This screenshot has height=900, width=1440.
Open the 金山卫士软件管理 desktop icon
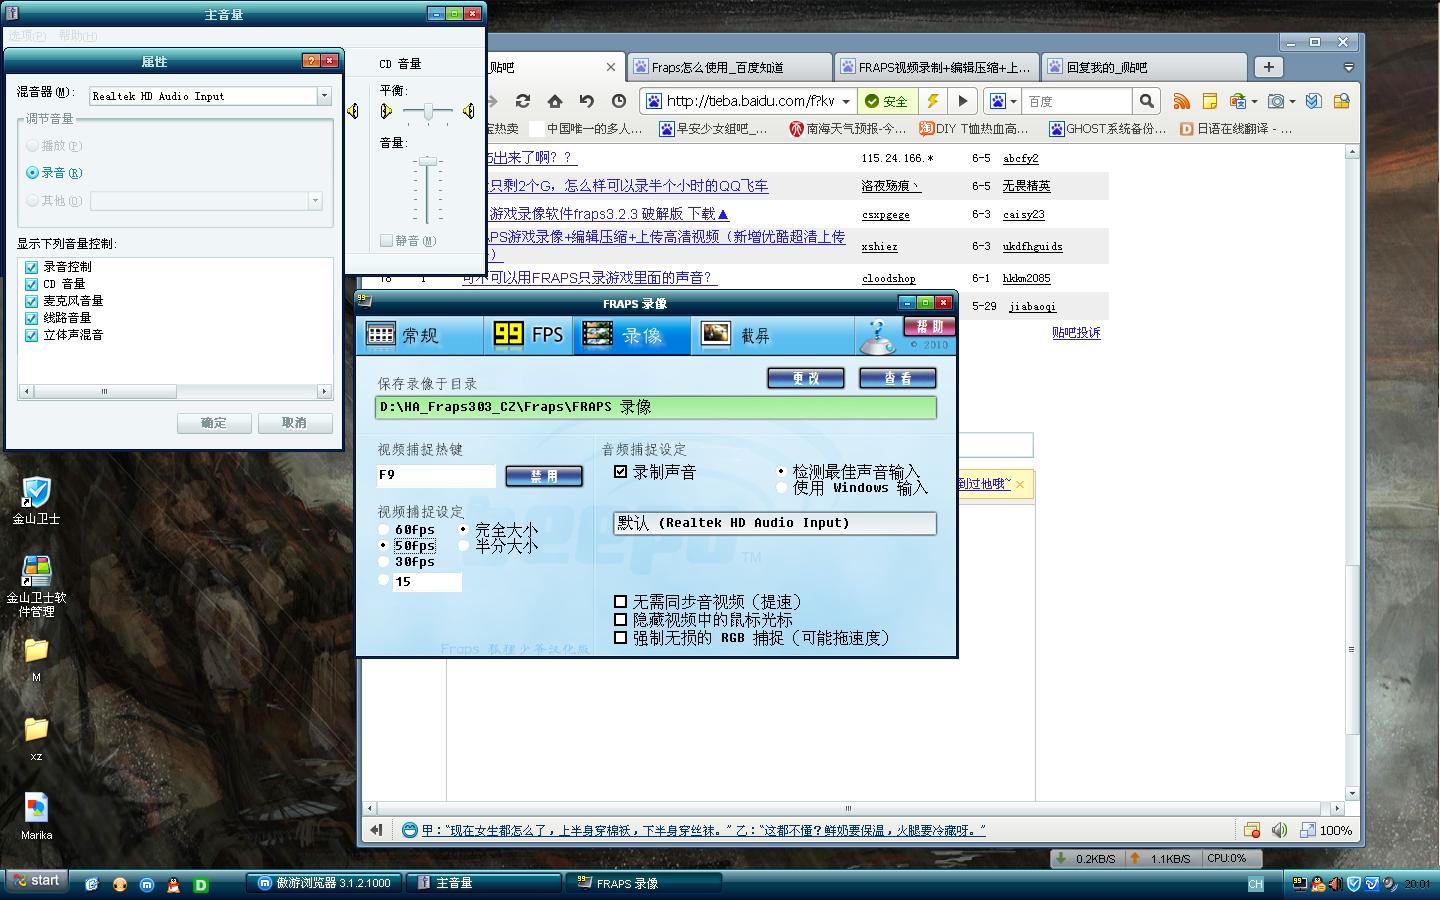pos(36,586)
